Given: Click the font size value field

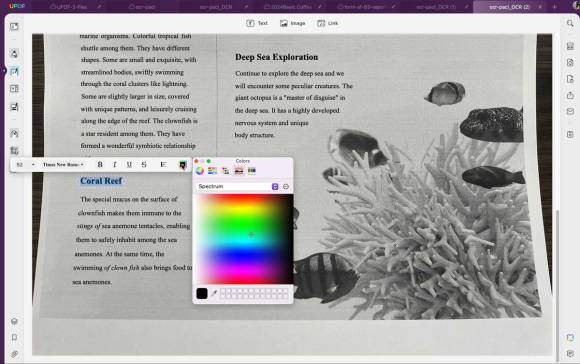Looking at the screenshot, I should click(20, 165).
